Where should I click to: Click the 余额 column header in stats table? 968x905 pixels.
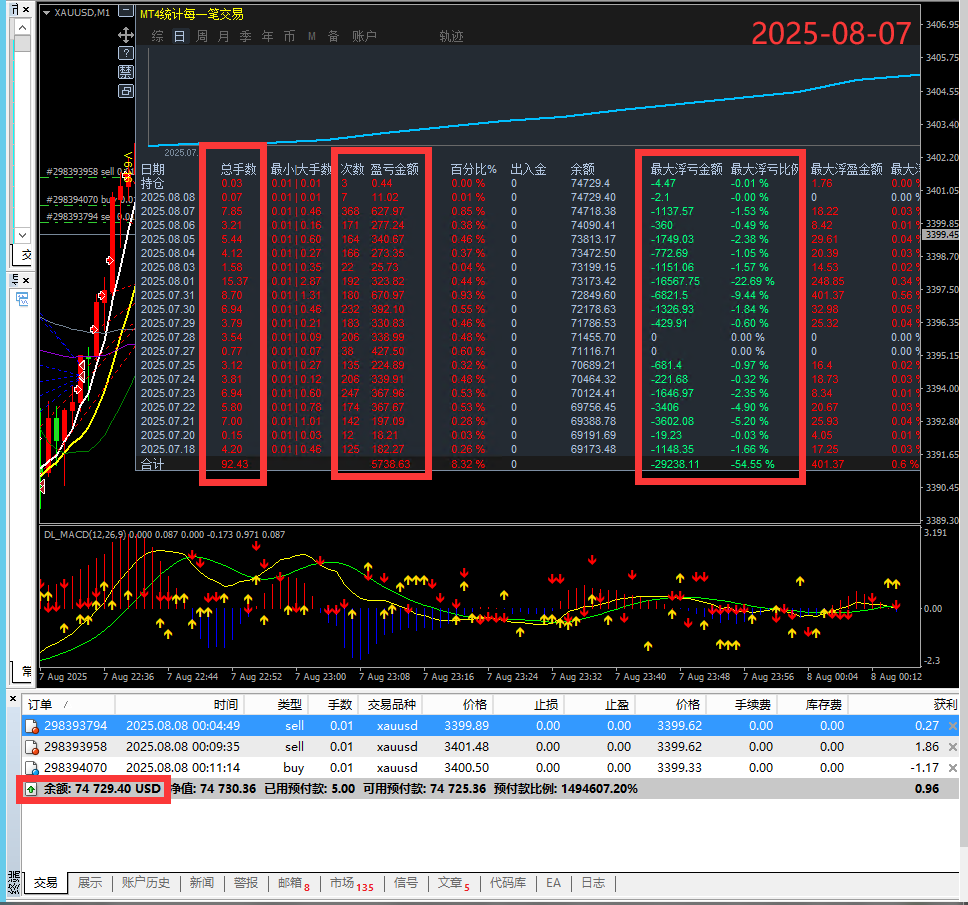[582, 169]
